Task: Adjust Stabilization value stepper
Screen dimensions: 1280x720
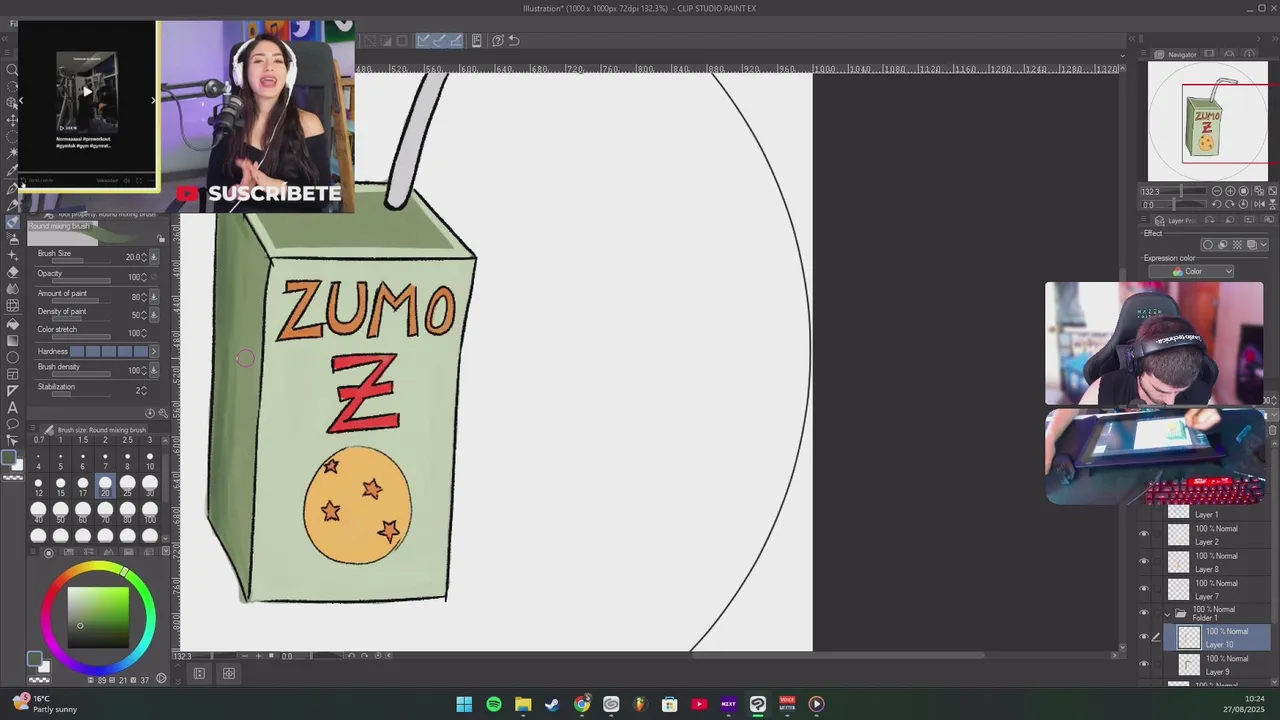Action: click(144, 391)
